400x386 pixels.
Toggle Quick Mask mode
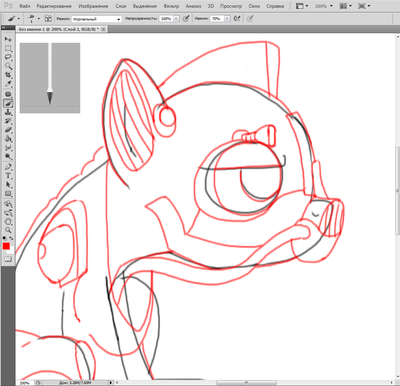click(8, 259)
